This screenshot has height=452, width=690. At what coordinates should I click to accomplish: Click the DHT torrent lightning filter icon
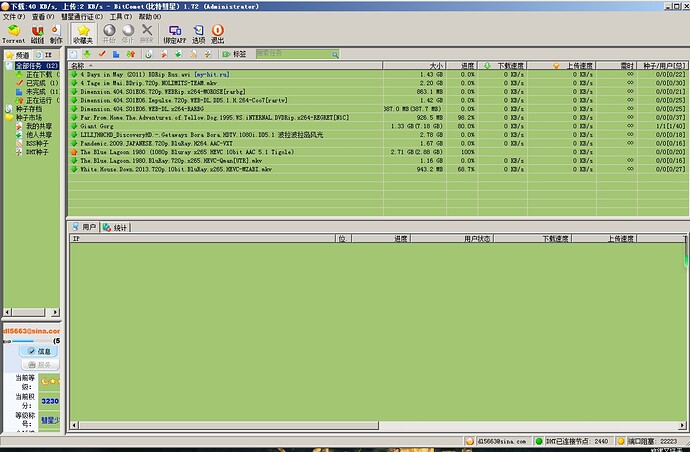click(208, 54)
